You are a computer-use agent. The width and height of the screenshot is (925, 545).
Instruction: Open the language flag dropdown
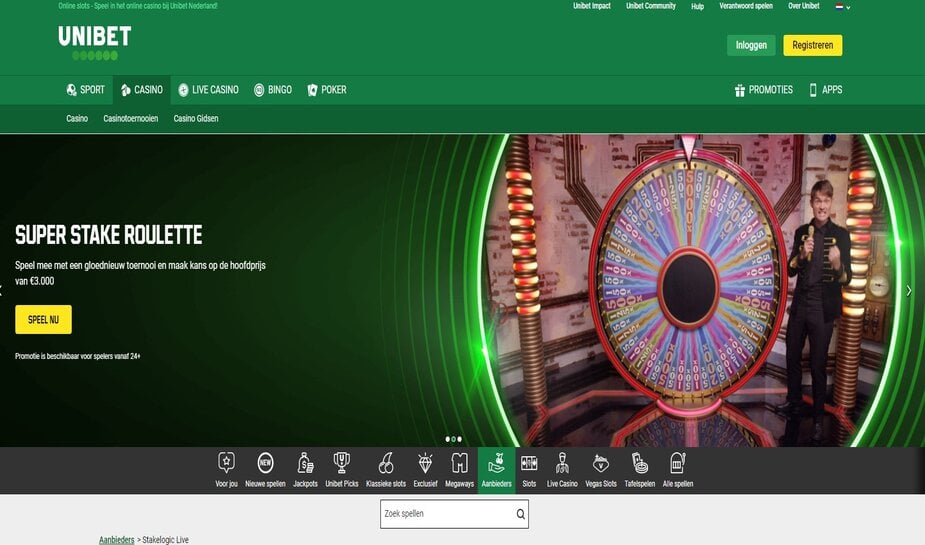click(x=842, y=7)
